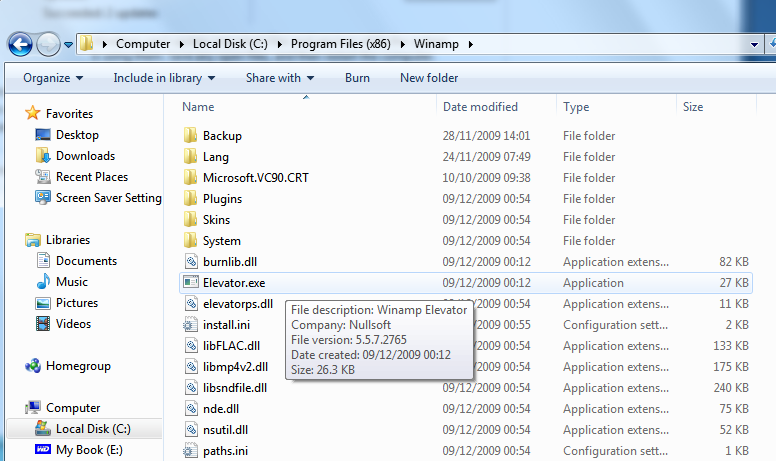Click 28/11/2009 14:01 date of Backup
Viewport: 776px width, 461px height.
pyautogui.click(x=486, y=136)
